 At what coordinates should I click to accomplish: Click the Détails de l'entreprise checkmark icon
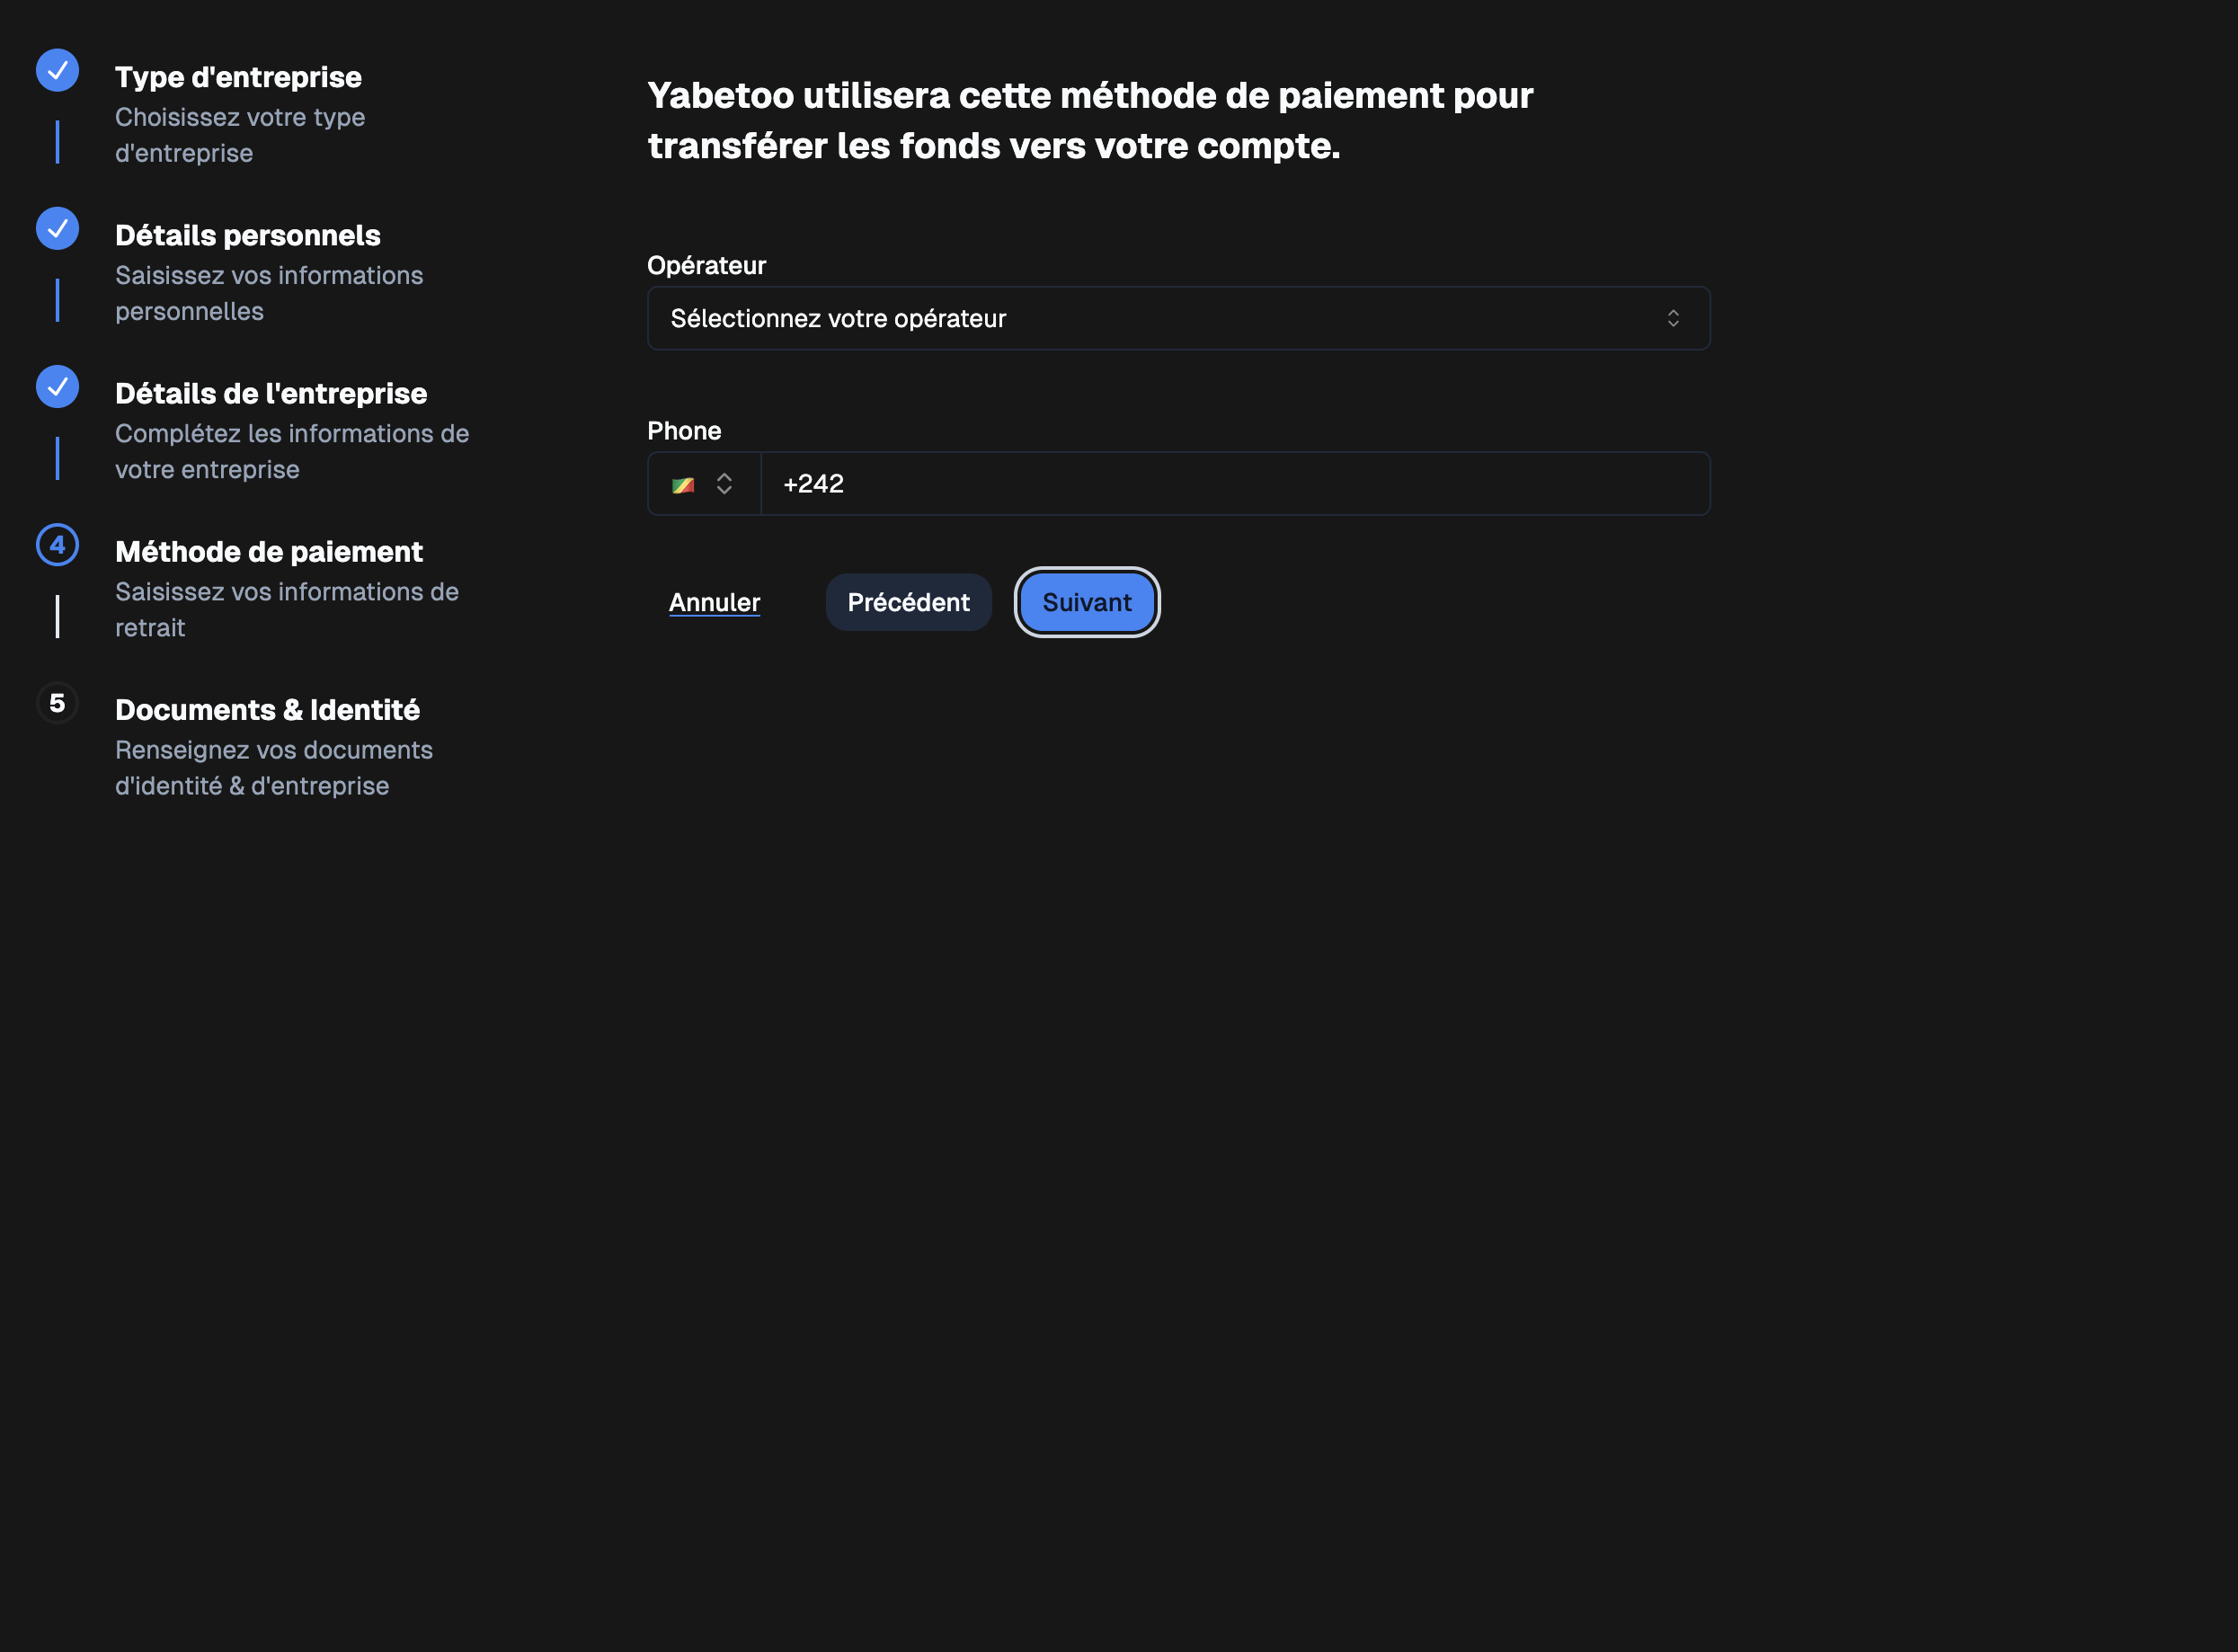[x=57, y=386]
